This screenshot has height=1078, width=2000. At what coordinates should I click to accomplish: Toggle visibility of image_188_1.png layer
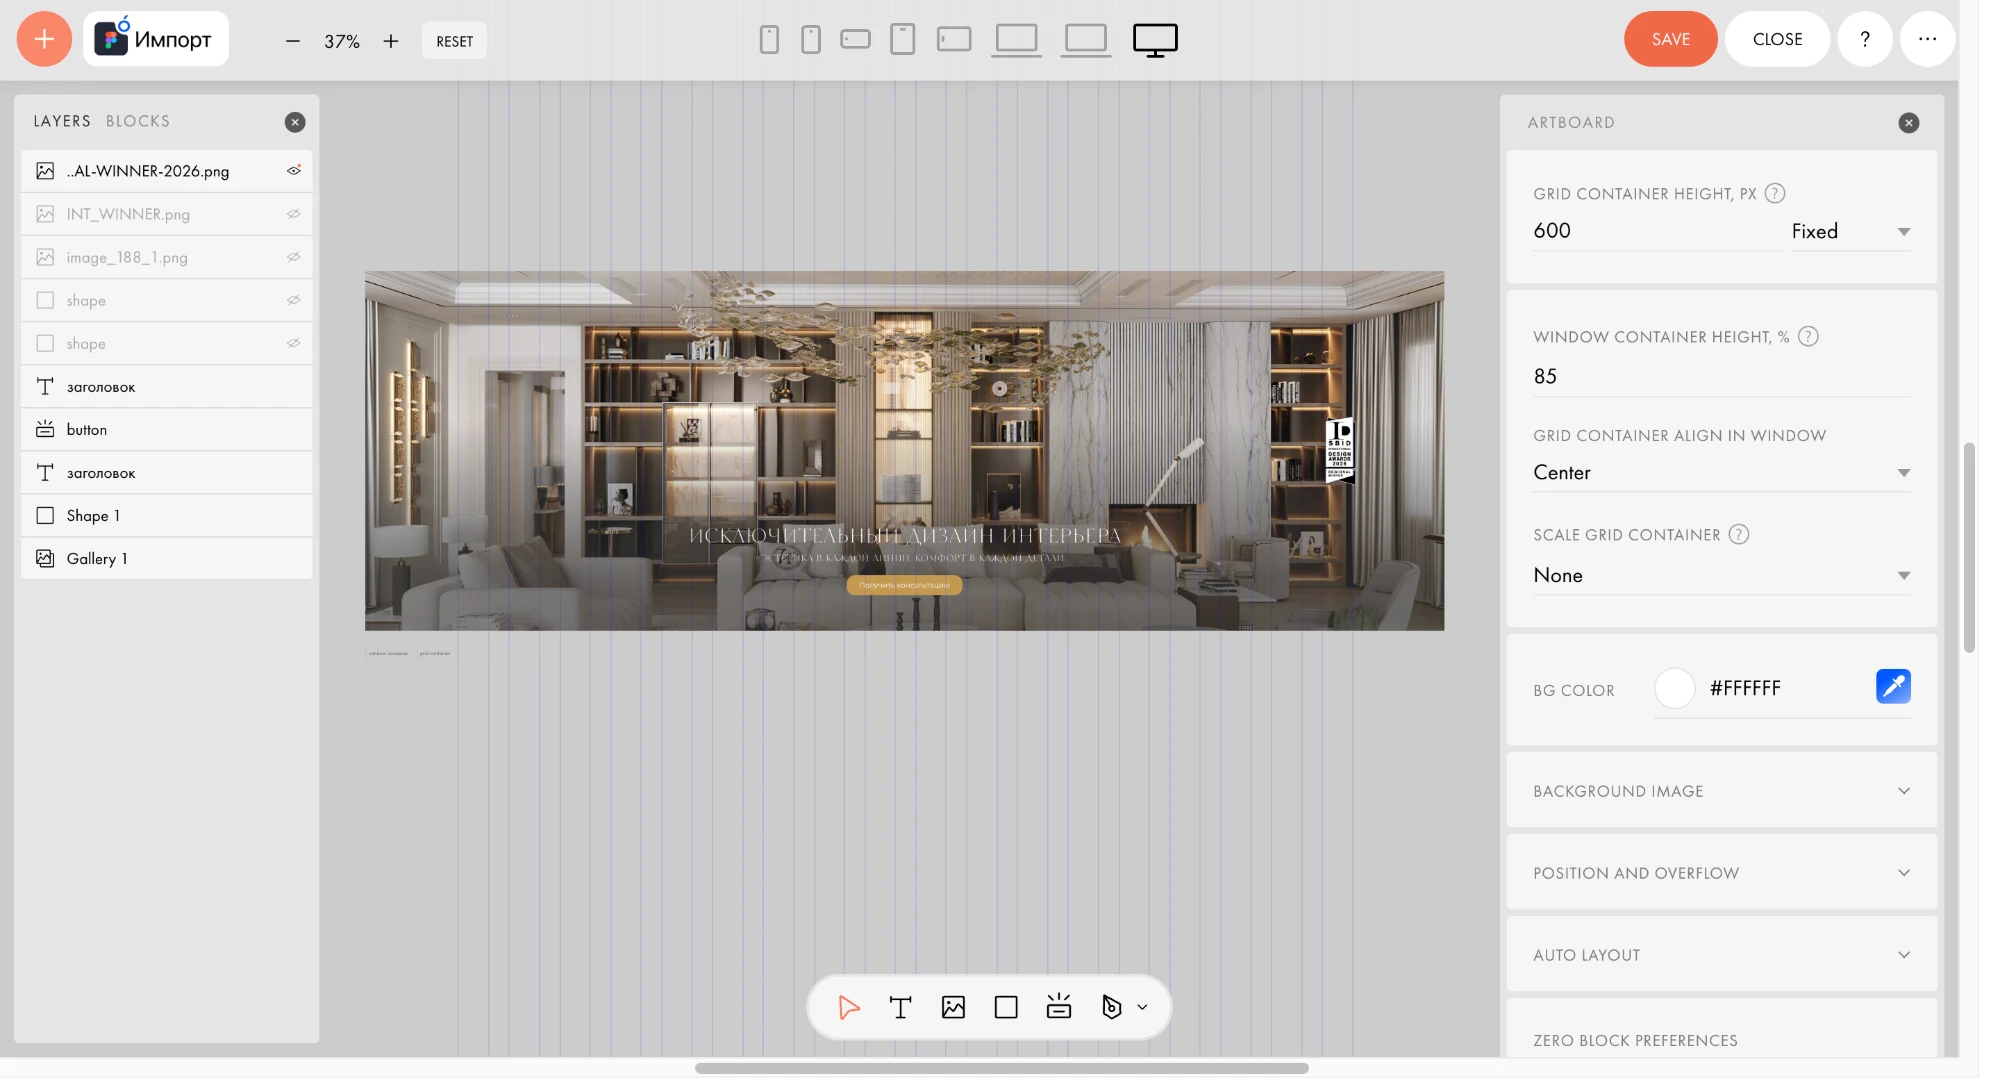293,257
